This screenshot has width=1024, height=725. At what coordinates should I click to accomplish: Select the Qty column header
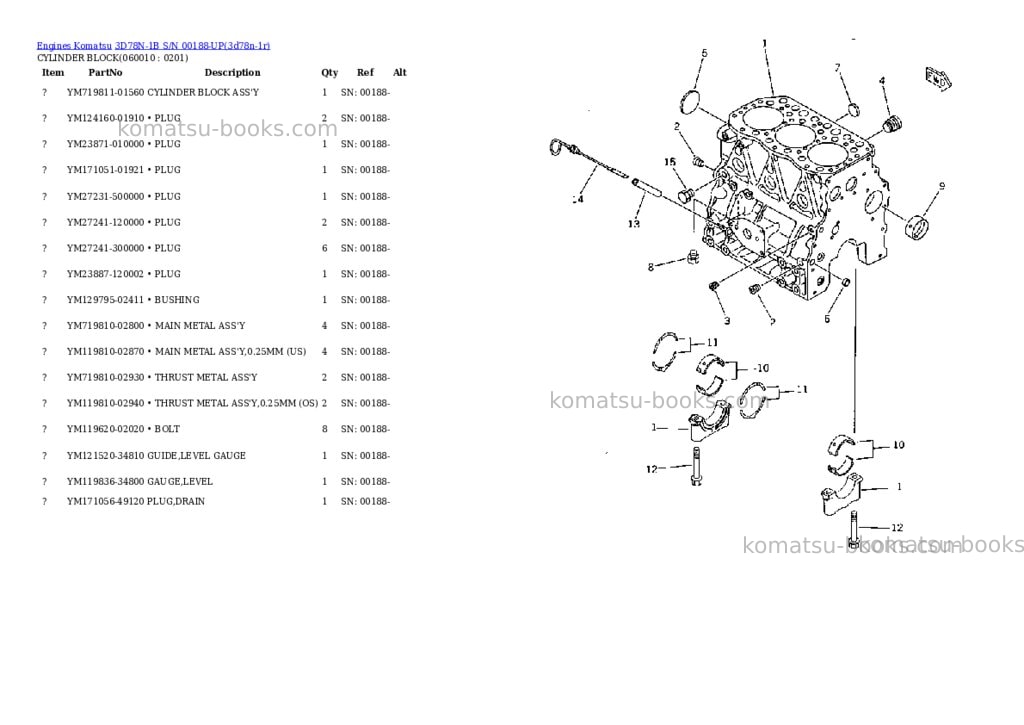(329, 72)
